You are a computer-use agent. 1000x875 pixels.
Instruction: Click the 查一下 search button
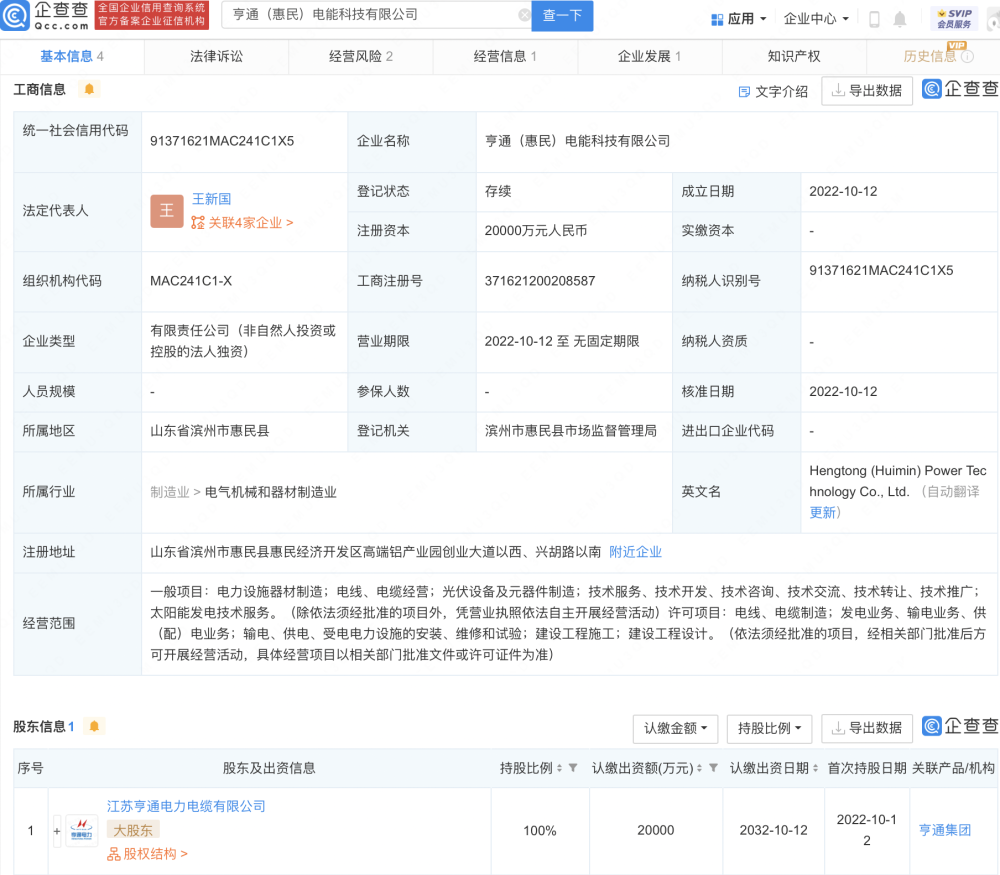(562, 15)
